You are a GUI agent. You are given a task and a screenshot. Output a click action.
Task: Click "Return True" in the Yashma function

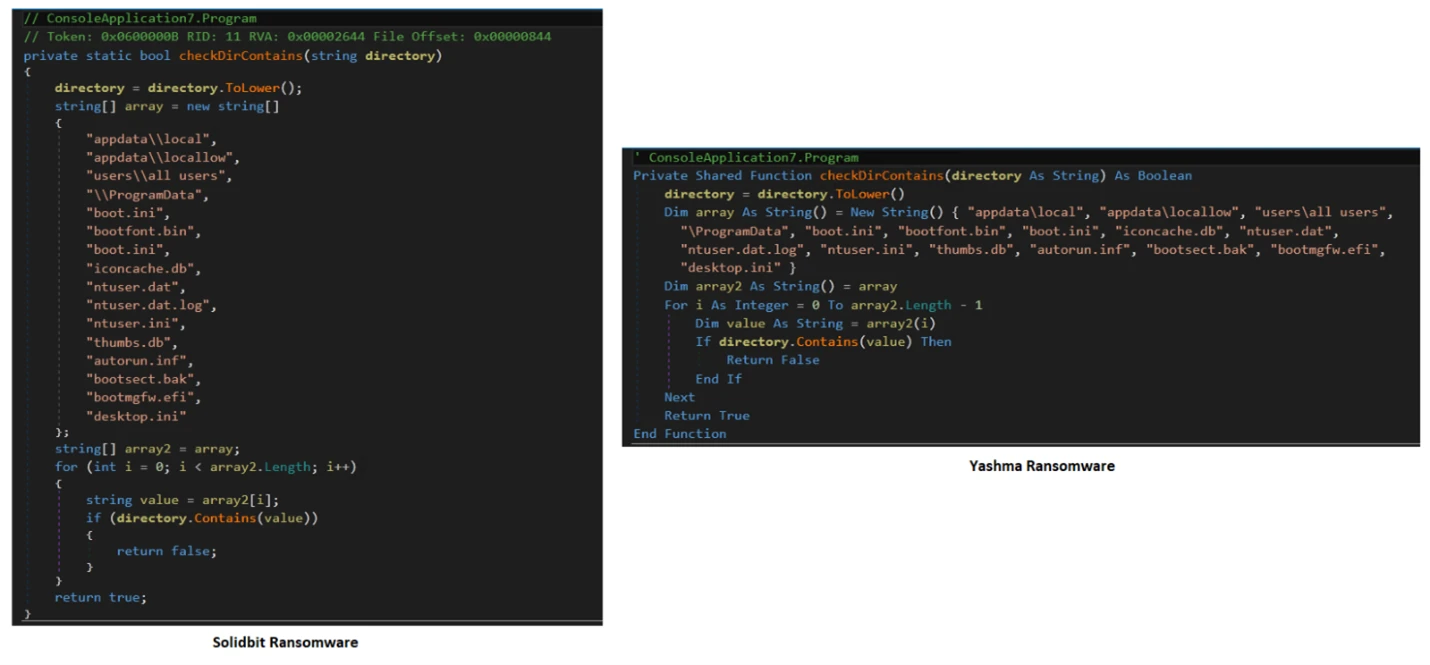tap(706, 416)
